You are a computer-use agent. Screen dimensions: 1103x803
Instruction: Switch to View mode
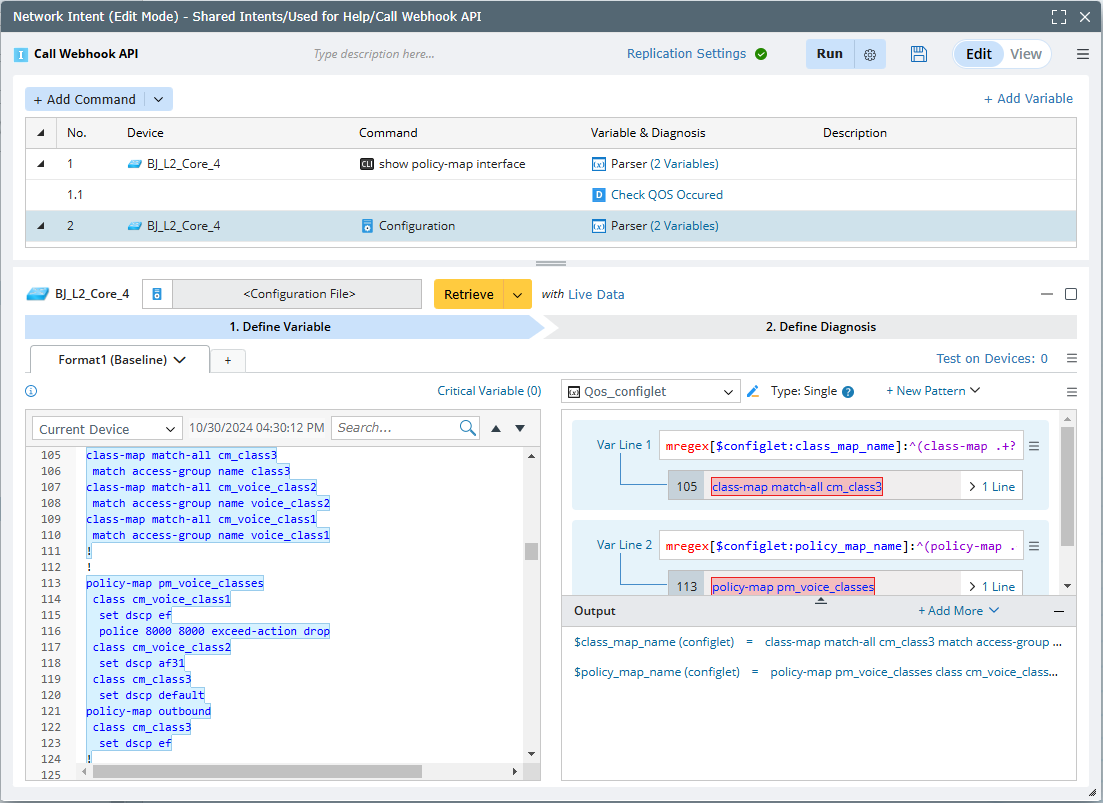pos(1025,54)
